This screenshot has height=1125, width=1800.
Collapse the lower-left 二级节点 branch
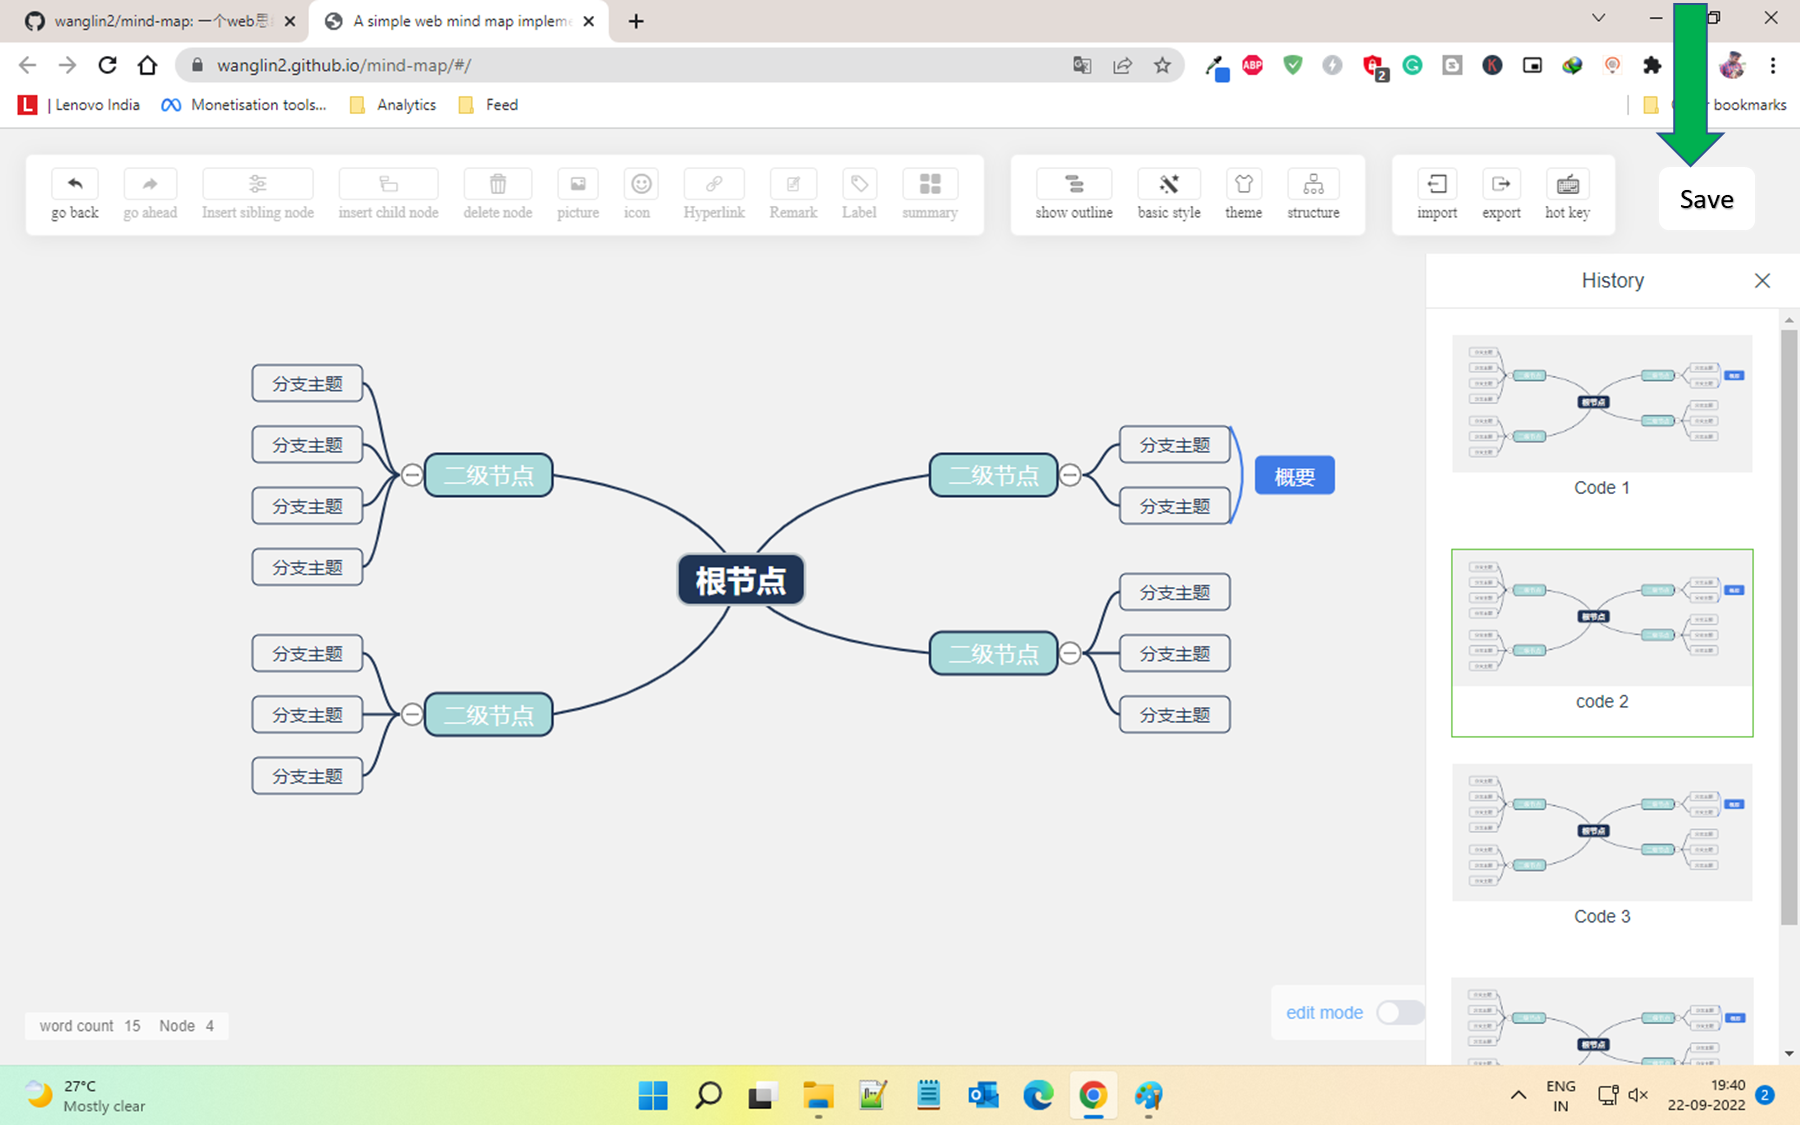(413, 714)
